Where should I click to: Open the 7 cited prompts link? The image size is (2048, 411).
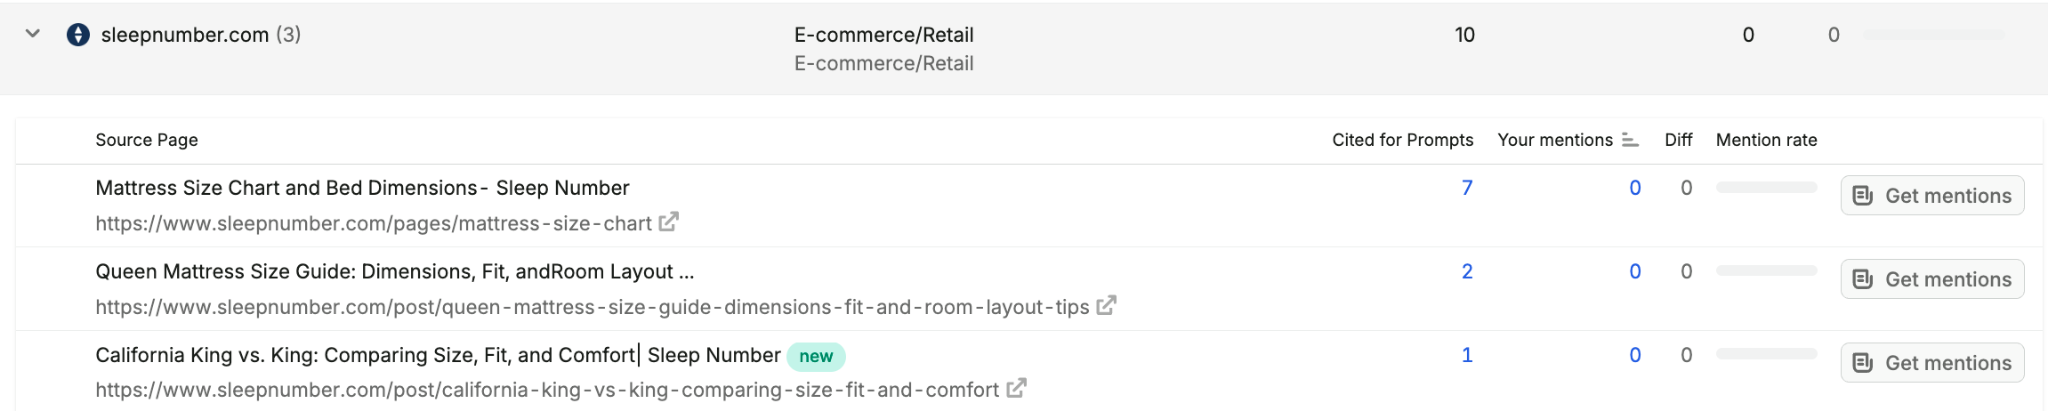coord(1467,188)
